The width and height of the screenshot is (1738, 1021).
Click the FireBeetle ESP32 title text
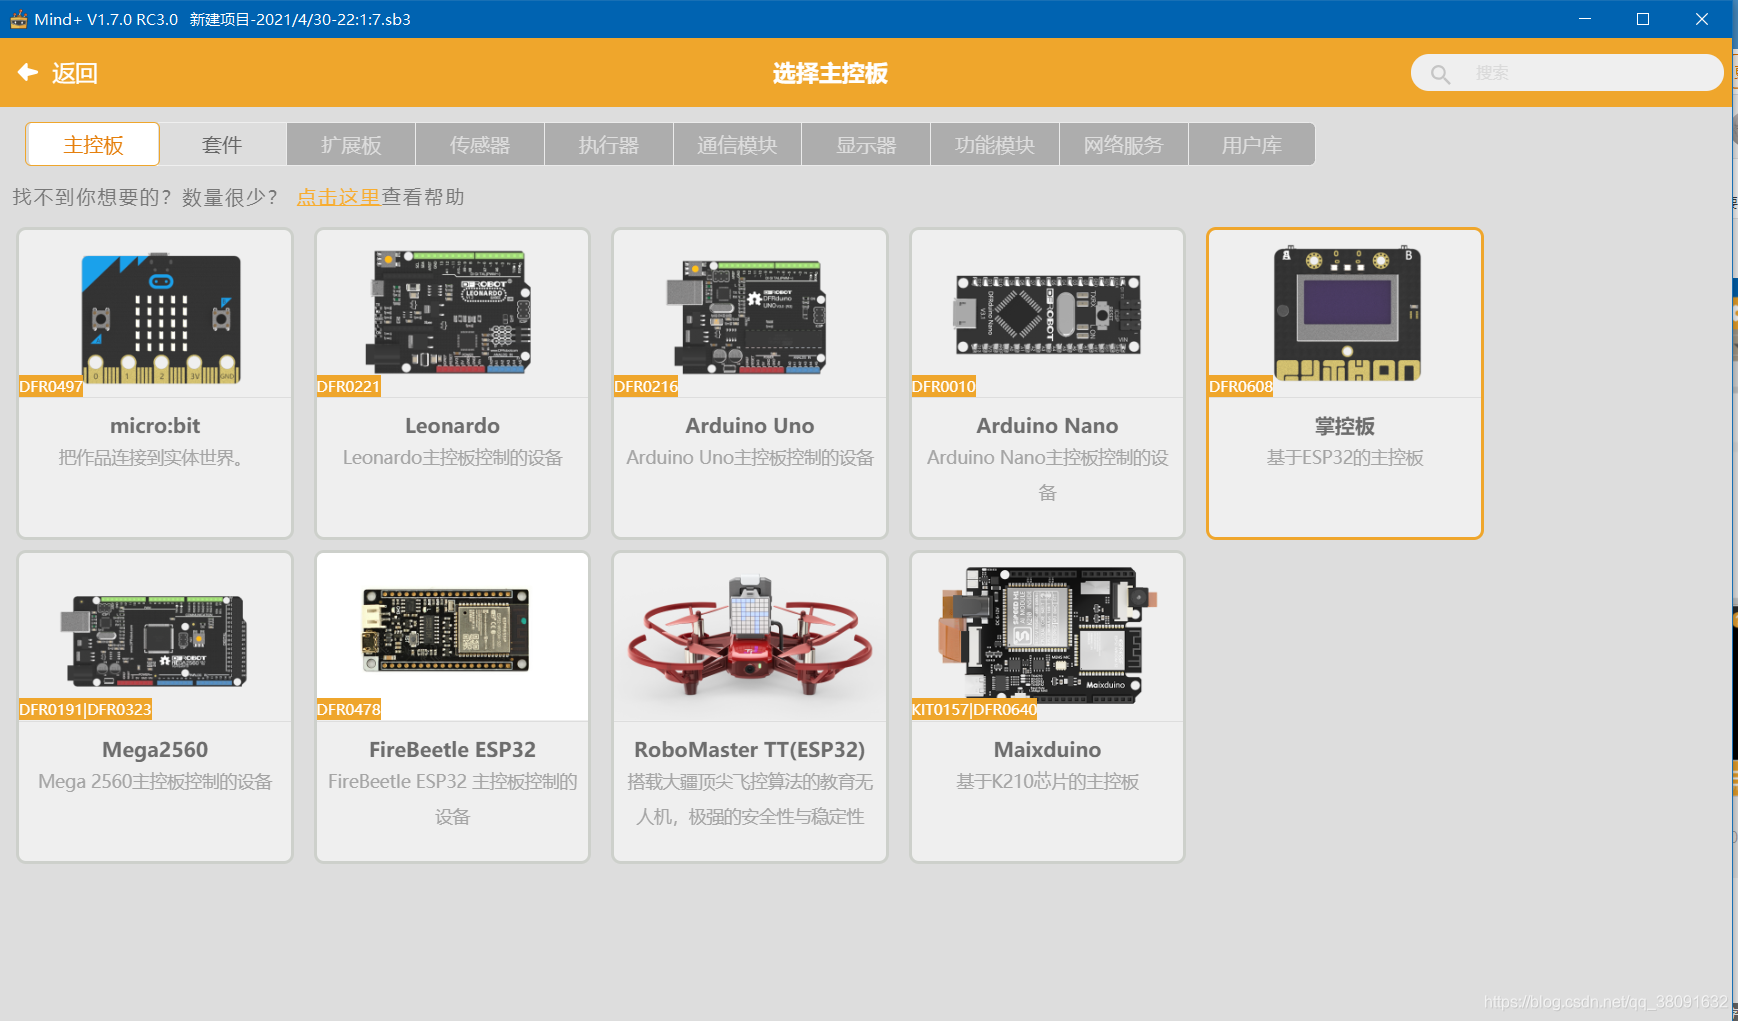pos(452,750)
